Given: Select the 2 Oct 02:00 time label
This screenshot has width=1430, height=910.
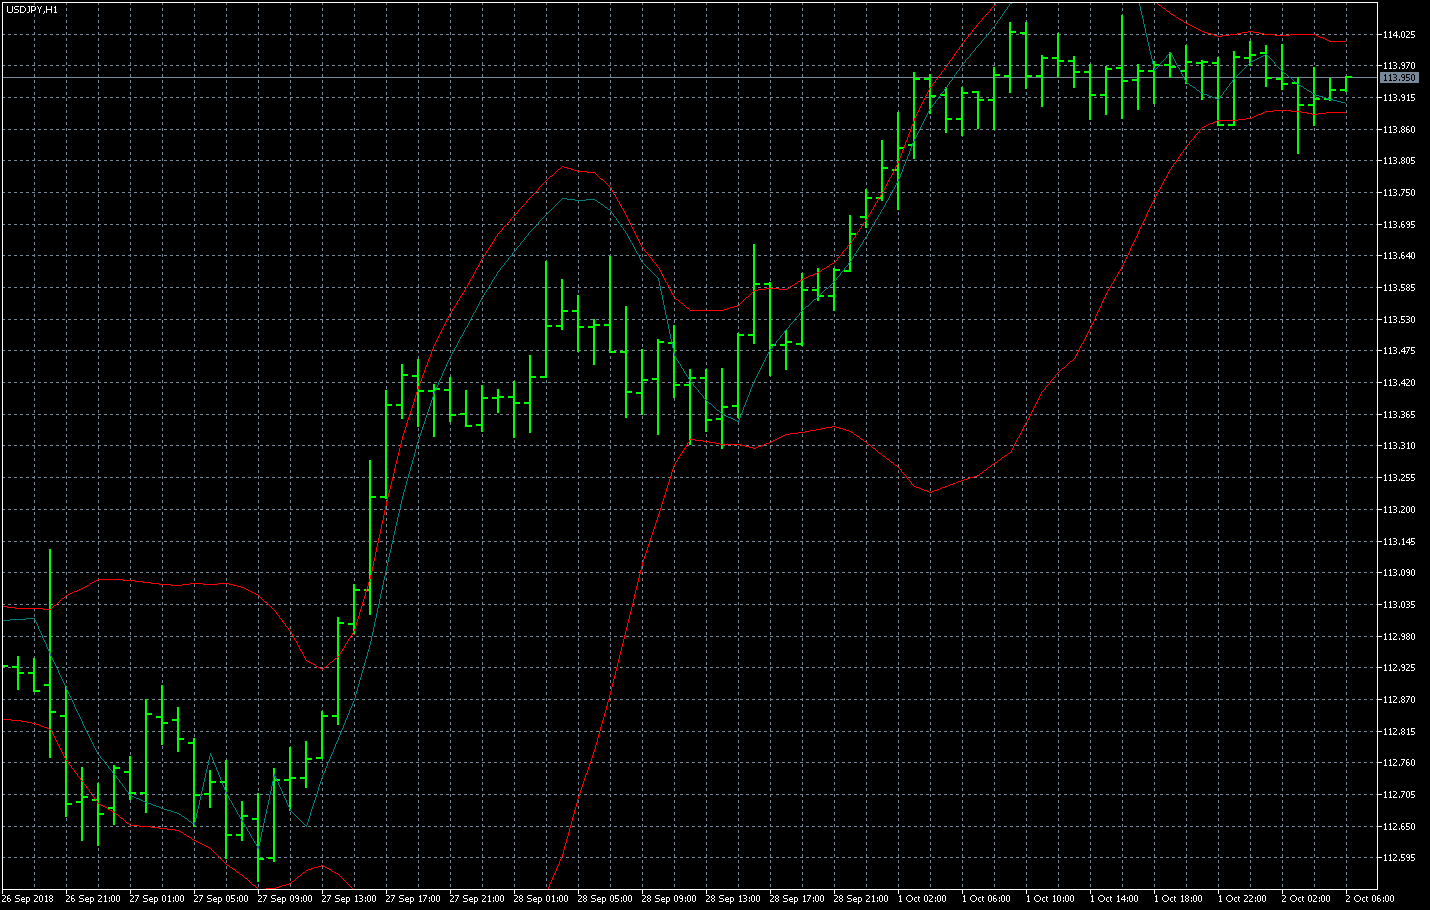Looking at the screenshot, I should click(x=1306, y=899).
